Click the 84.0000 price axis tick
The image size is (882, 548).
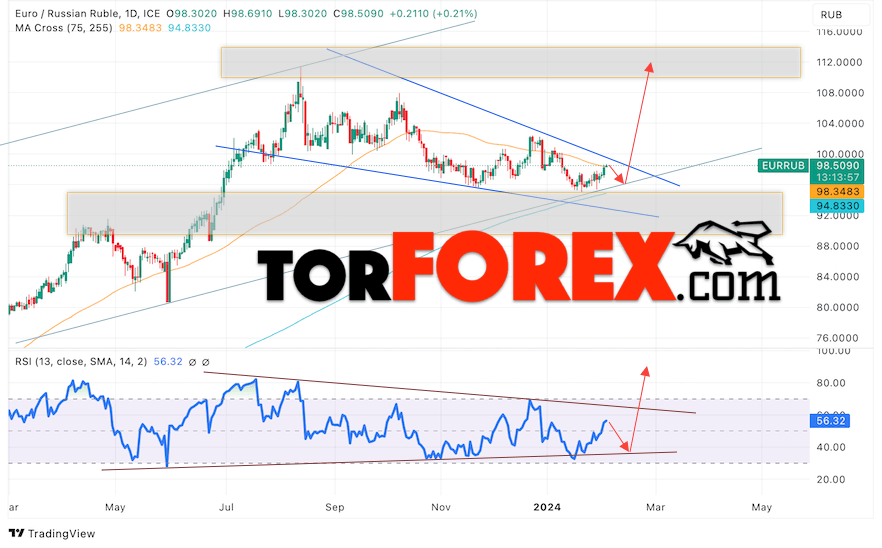(839, 276)
